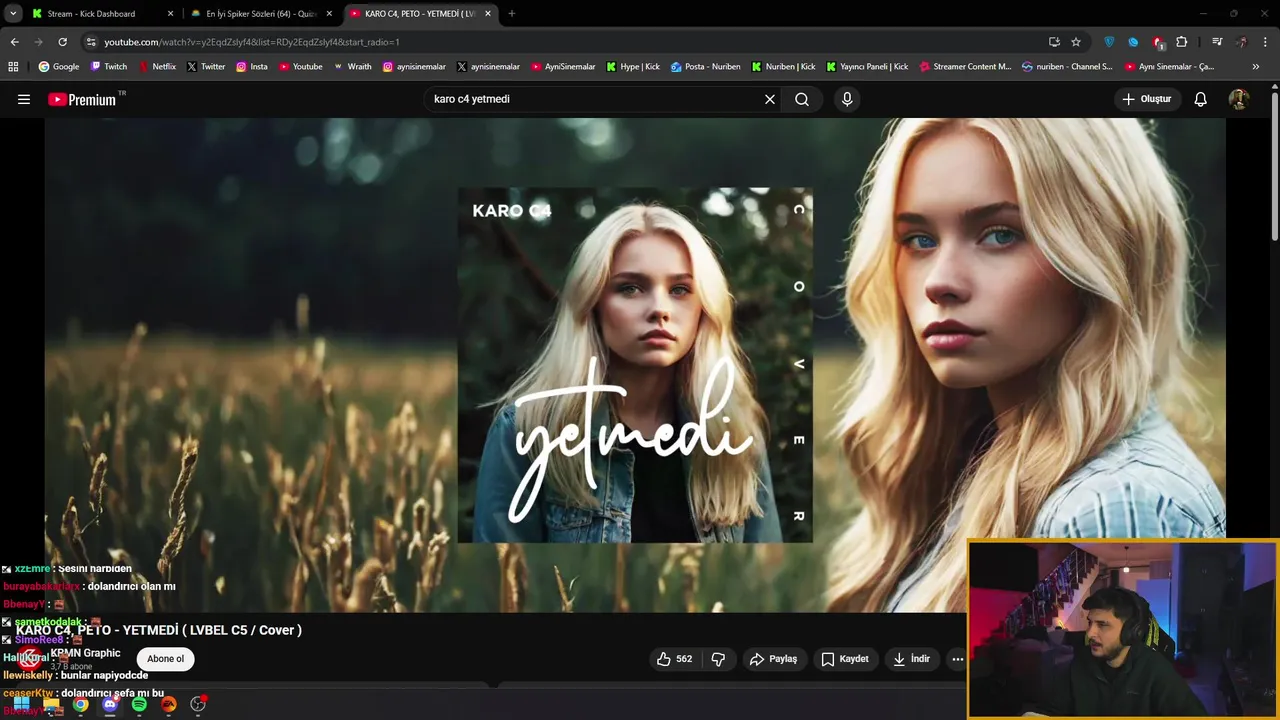Open the Netflix bookmark
The height and width of the screenshot is (720, 1280).
157,67
